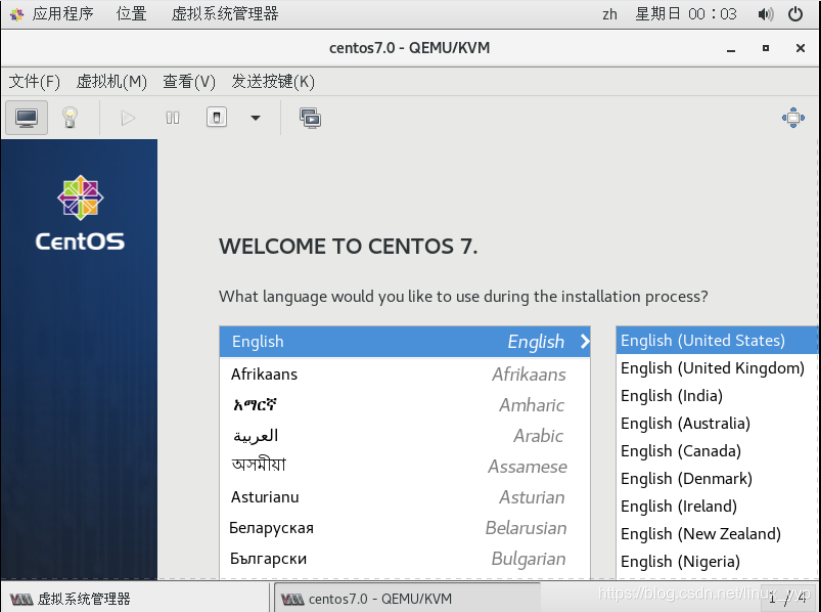Open the 位置 menu
Screen dimensions: 821x612
tap(131, 14)
